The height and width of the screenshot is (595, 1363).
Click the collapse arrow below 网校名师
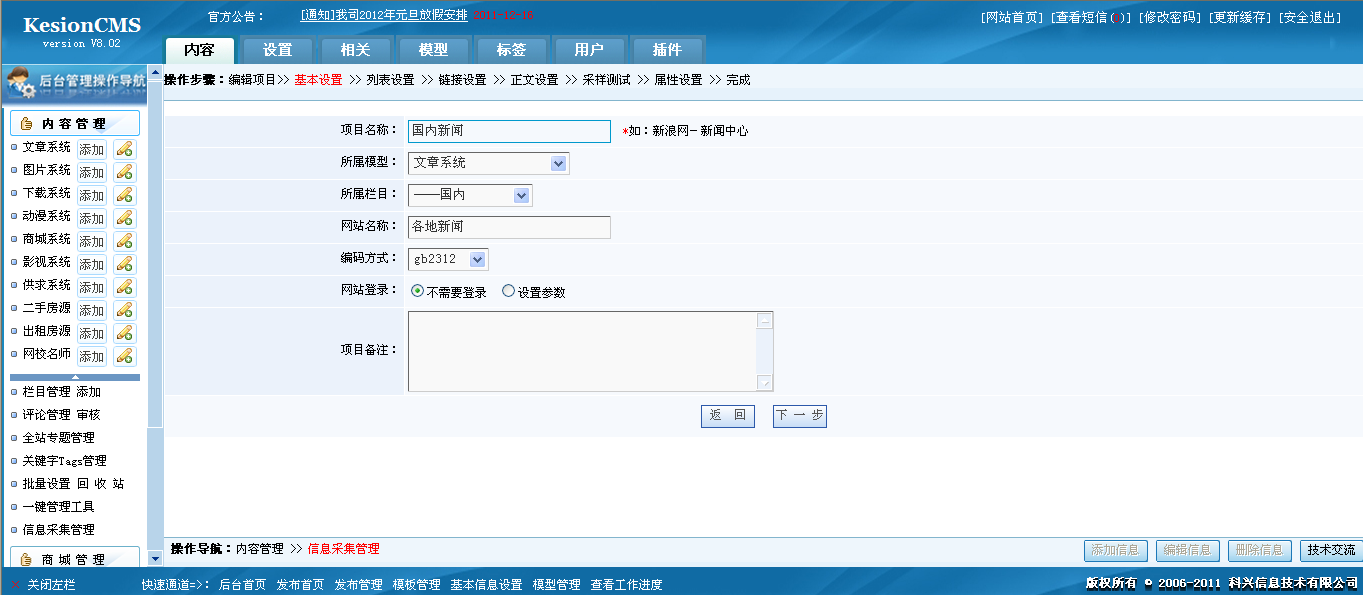click(75, 377)
